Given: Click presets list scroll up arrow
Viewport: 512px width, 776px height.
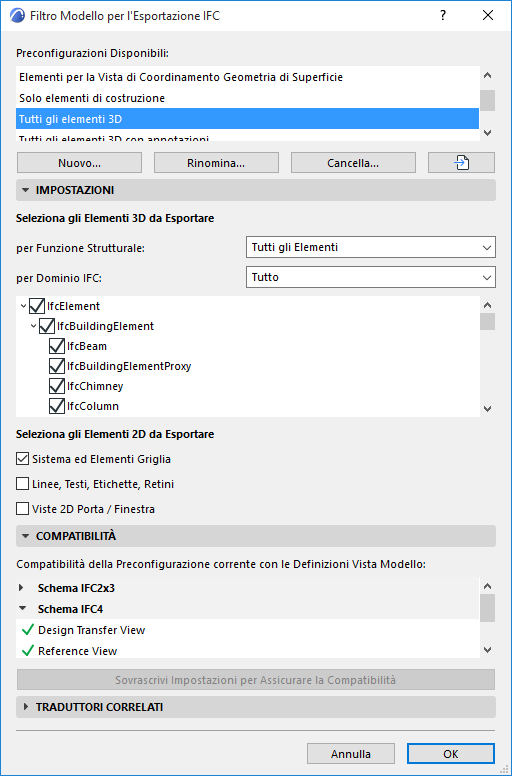Looking at the screenshot, I should point(487,76).
